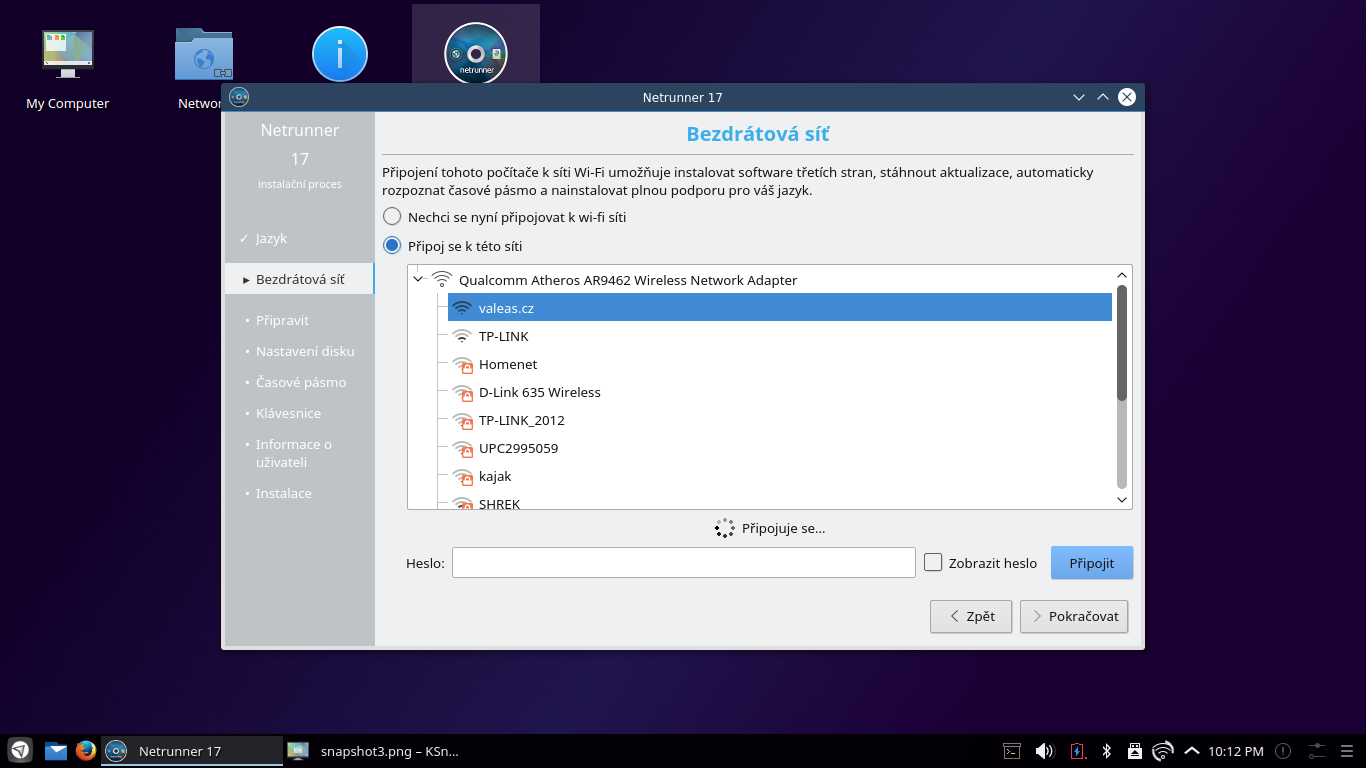
Task: Click the Bezdrátová síť page heading
Action: 757,134
